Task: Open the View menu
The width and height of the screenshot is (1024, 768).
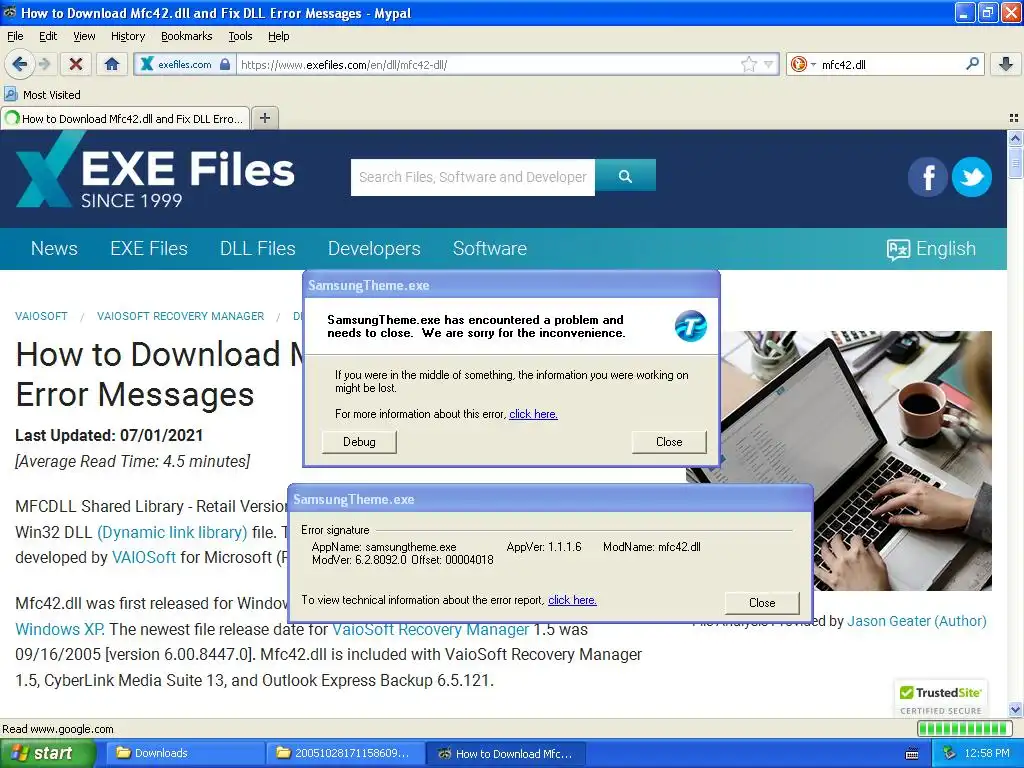Action: 84,36
